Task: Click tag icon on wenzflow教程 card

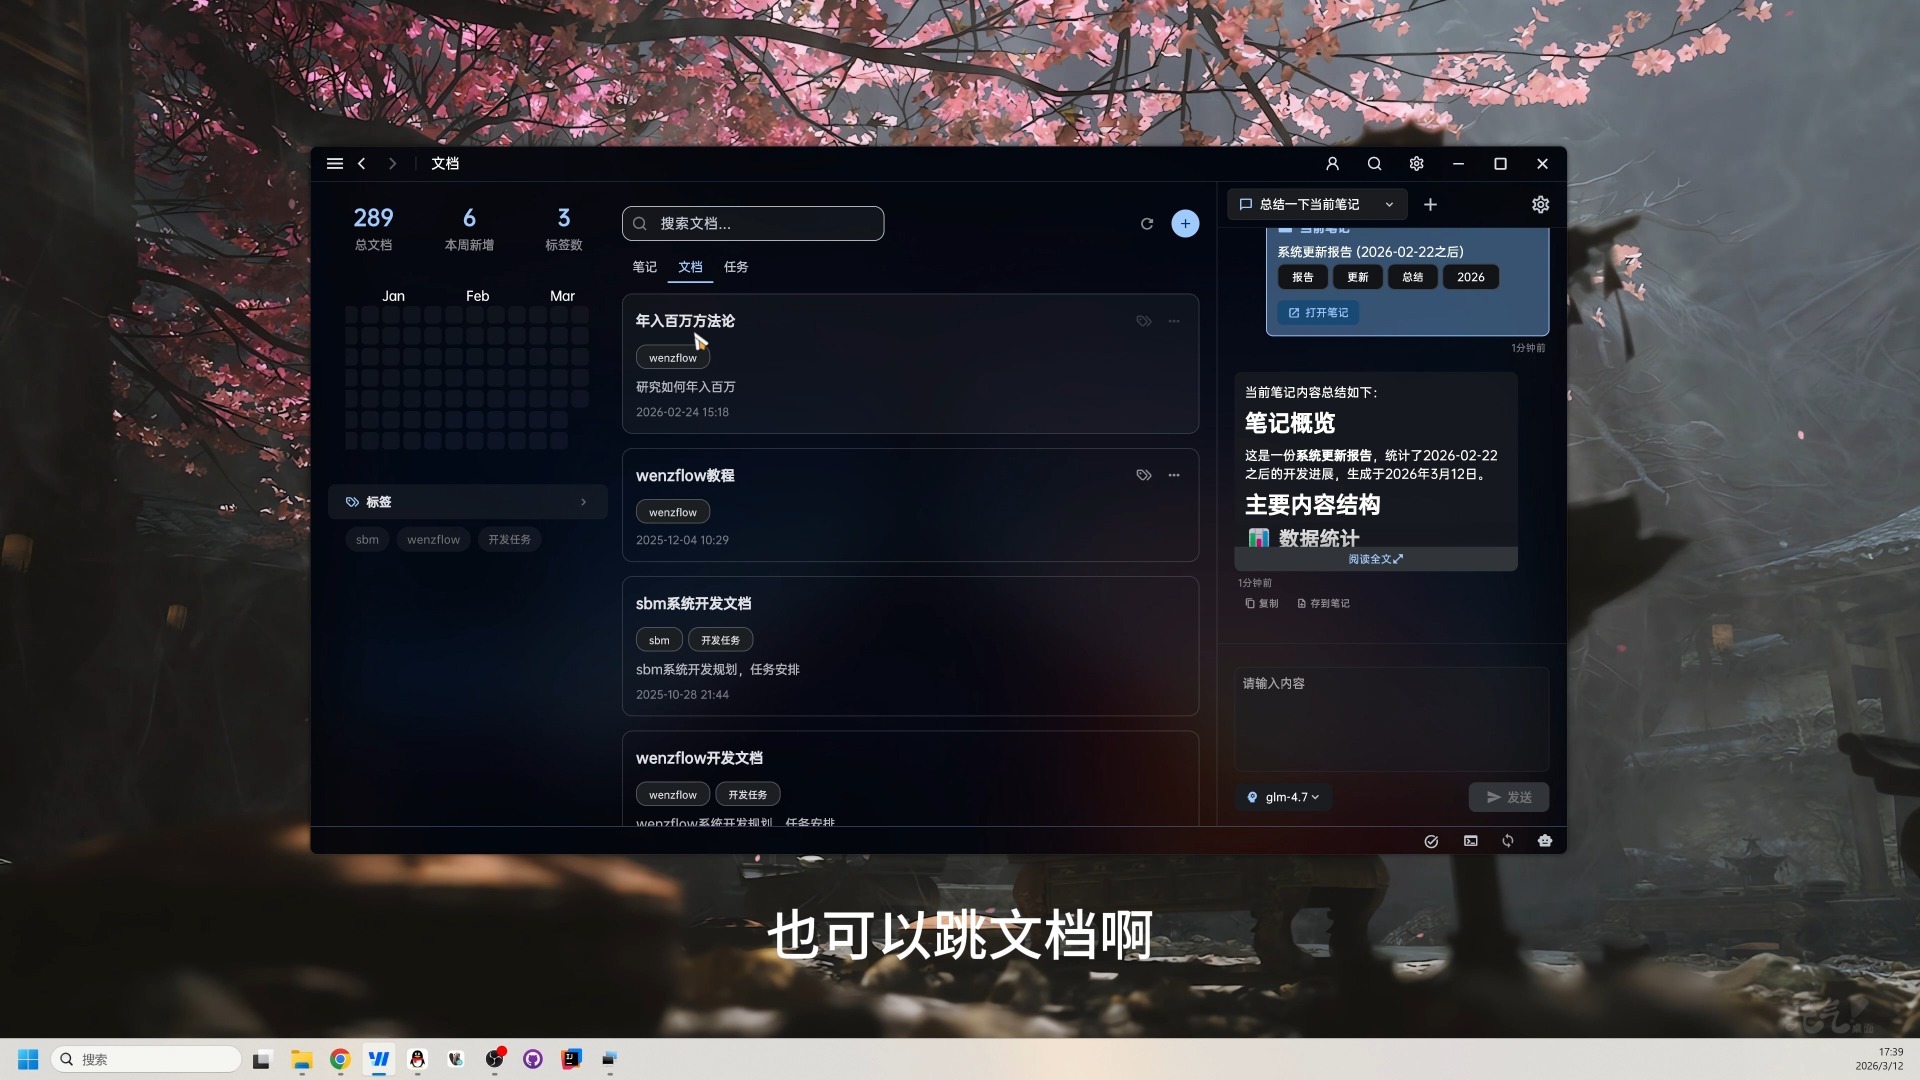Action: tap(1143, 476)
